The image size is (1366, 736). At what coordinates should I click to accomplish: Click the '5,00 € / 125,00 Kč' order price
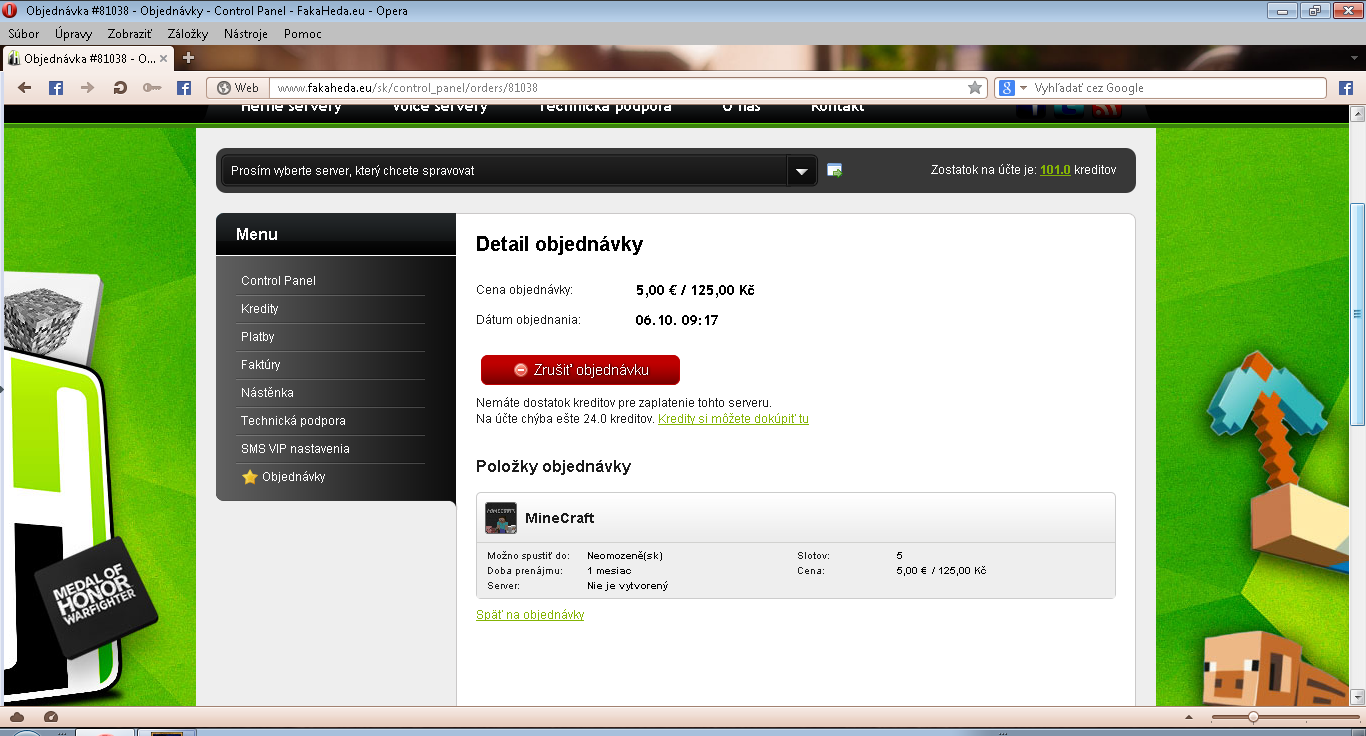(695, 291)
